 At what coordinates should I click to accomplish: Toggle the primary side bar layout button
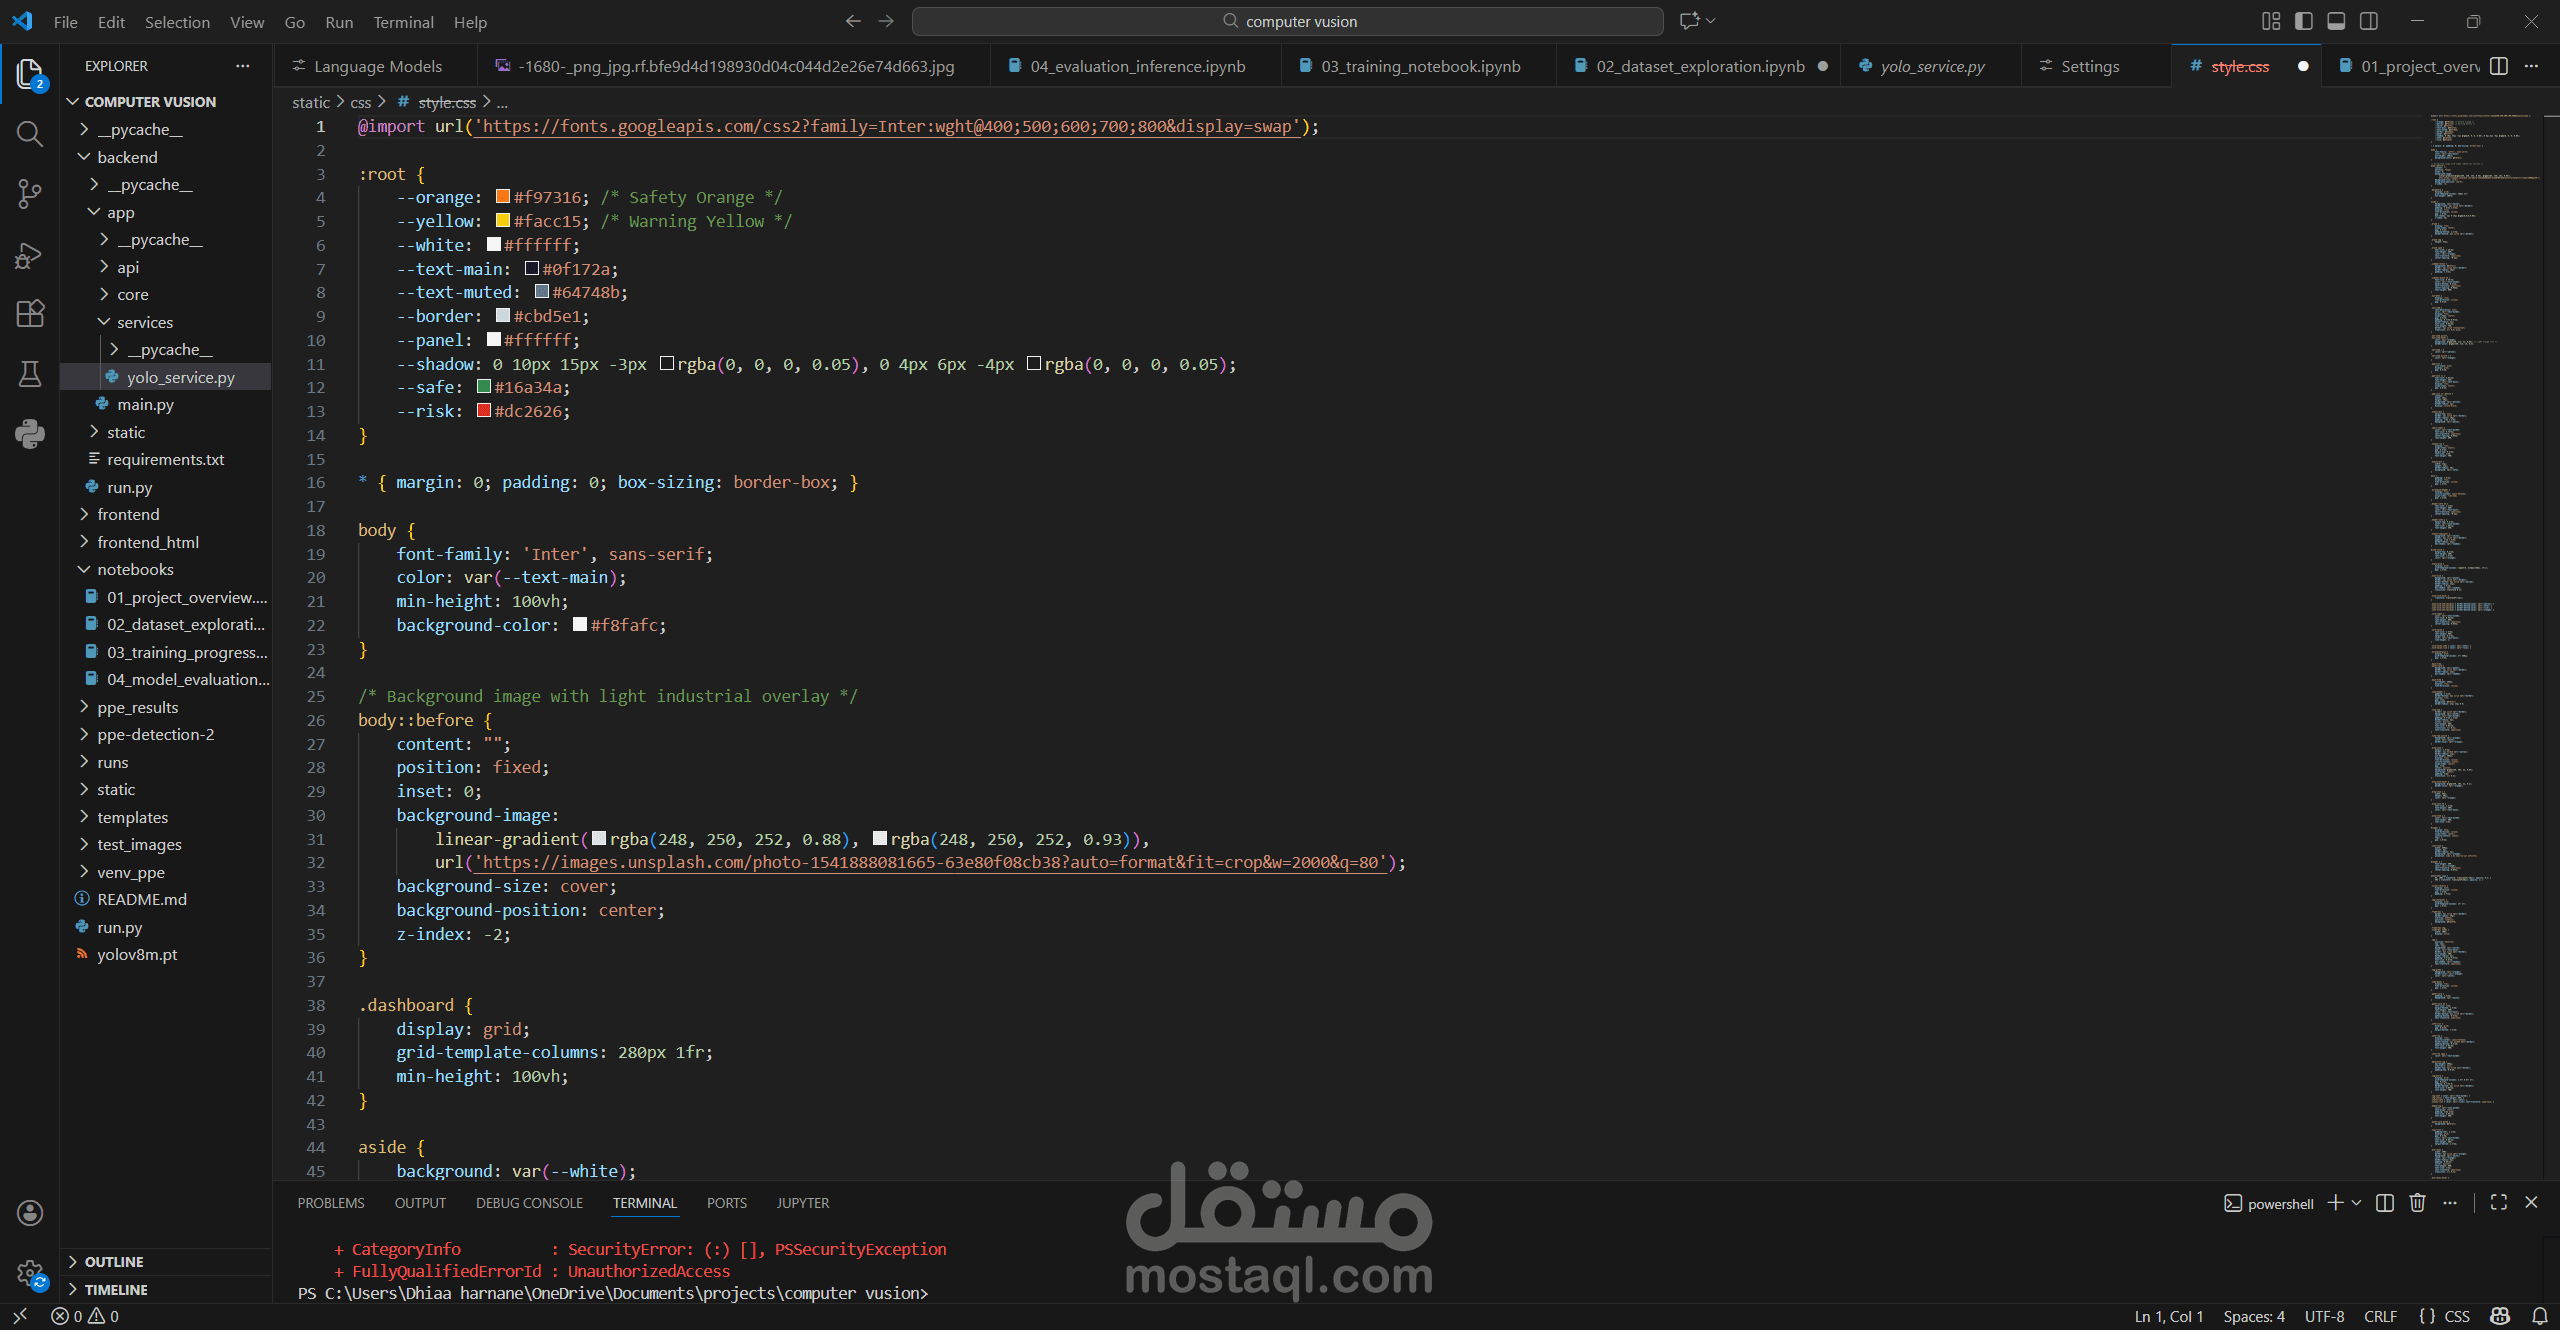tap(2304, 21)
